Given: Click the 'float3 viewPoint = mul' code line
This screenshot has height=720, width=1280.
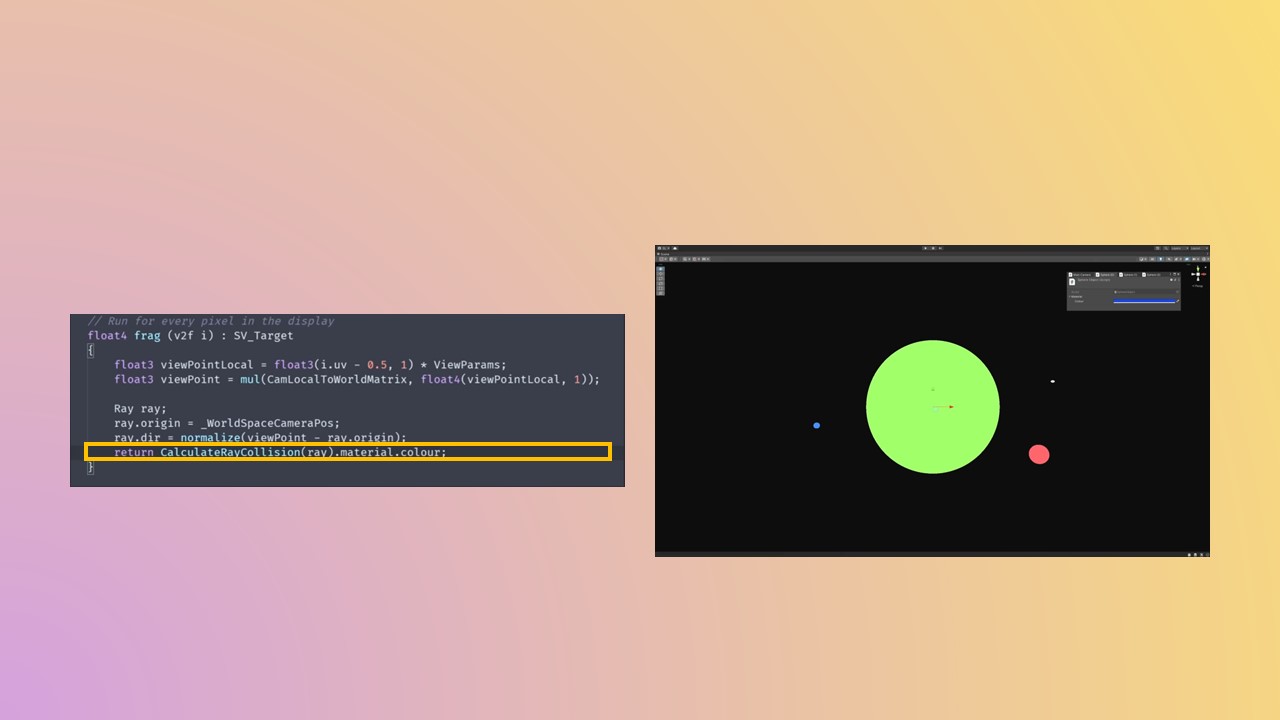Looking at the screenshot, I should 357,379.
